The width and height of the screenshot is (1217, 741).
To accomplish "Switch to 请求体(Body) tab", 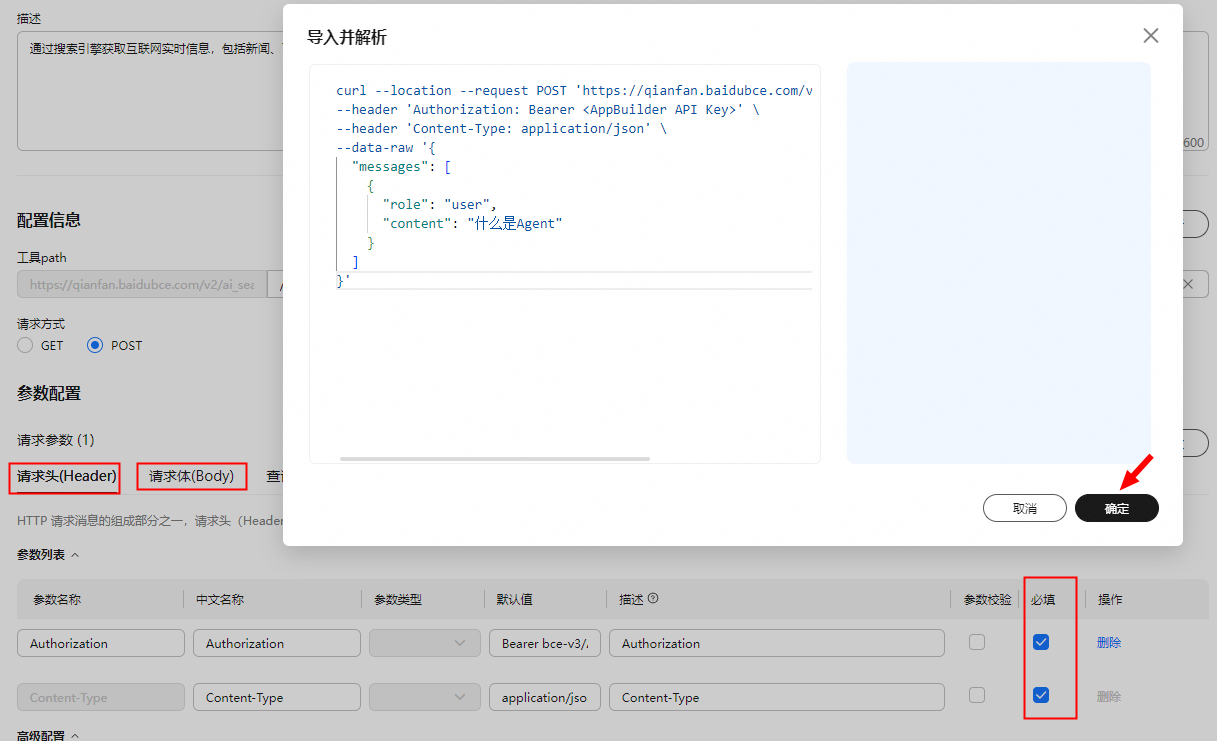I will pyautogui.click(x=191, y=477).
